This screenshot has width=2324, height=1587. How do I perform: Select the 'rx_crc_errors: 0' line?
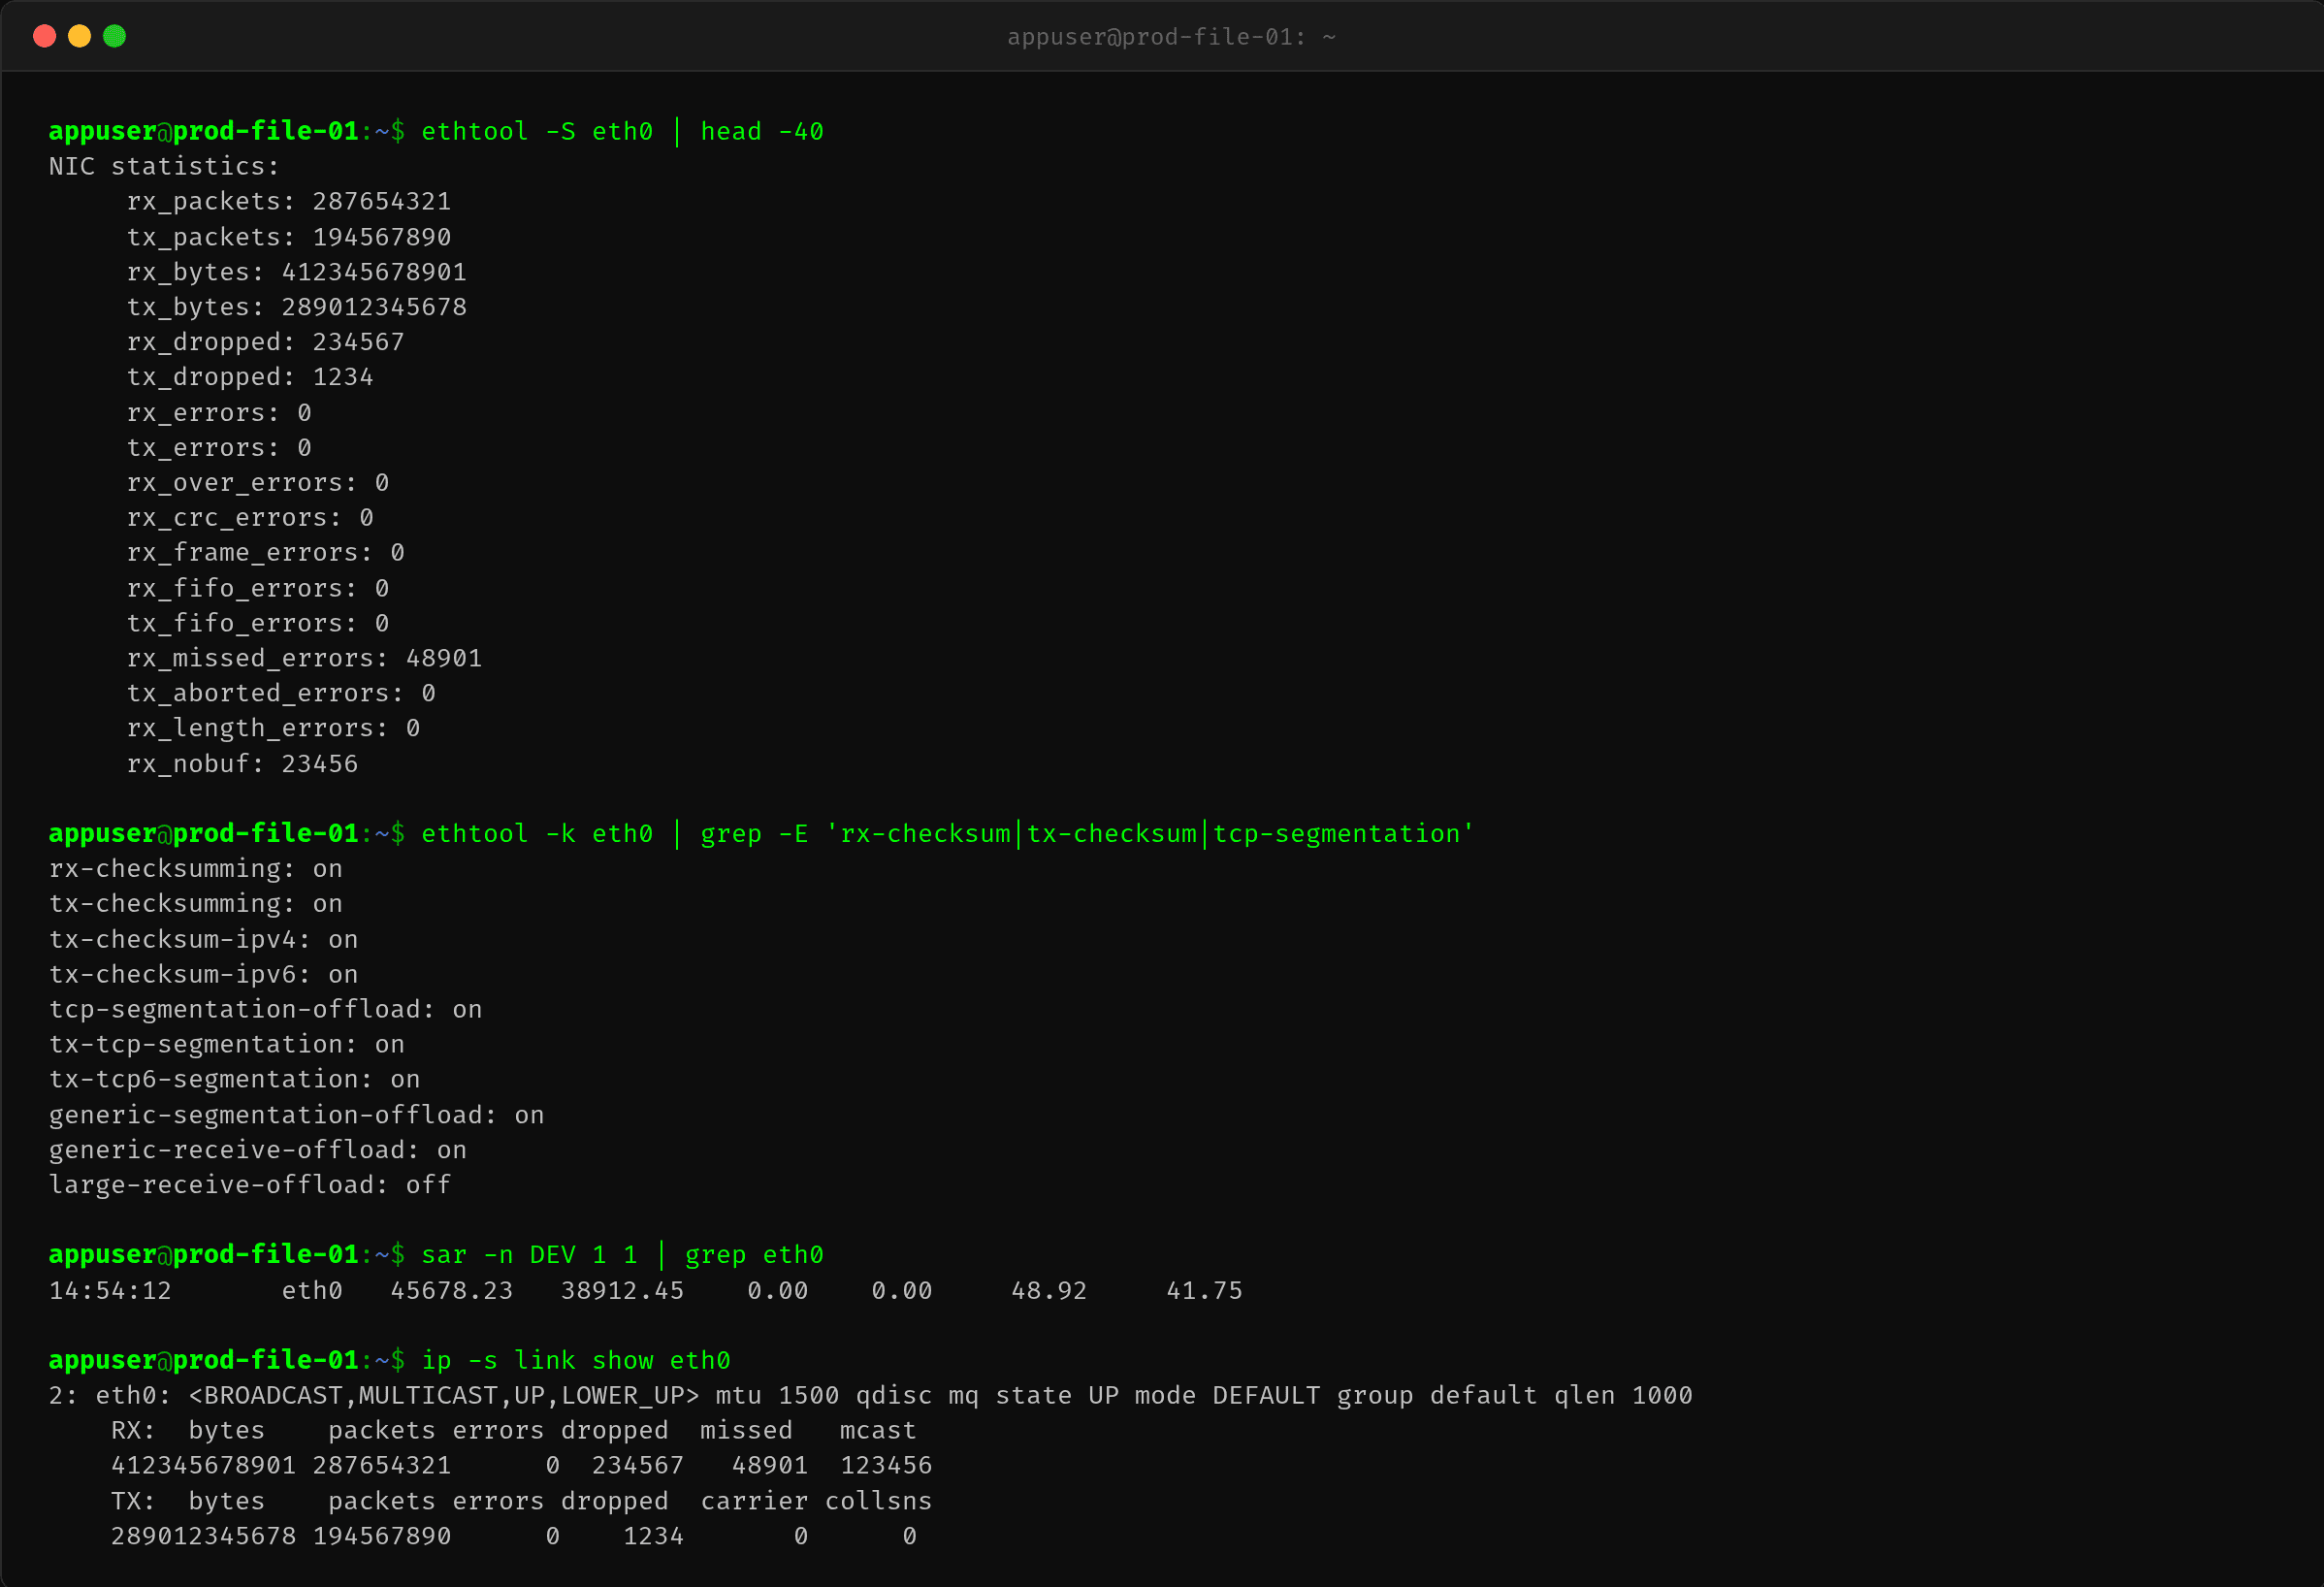coord(250,517)
